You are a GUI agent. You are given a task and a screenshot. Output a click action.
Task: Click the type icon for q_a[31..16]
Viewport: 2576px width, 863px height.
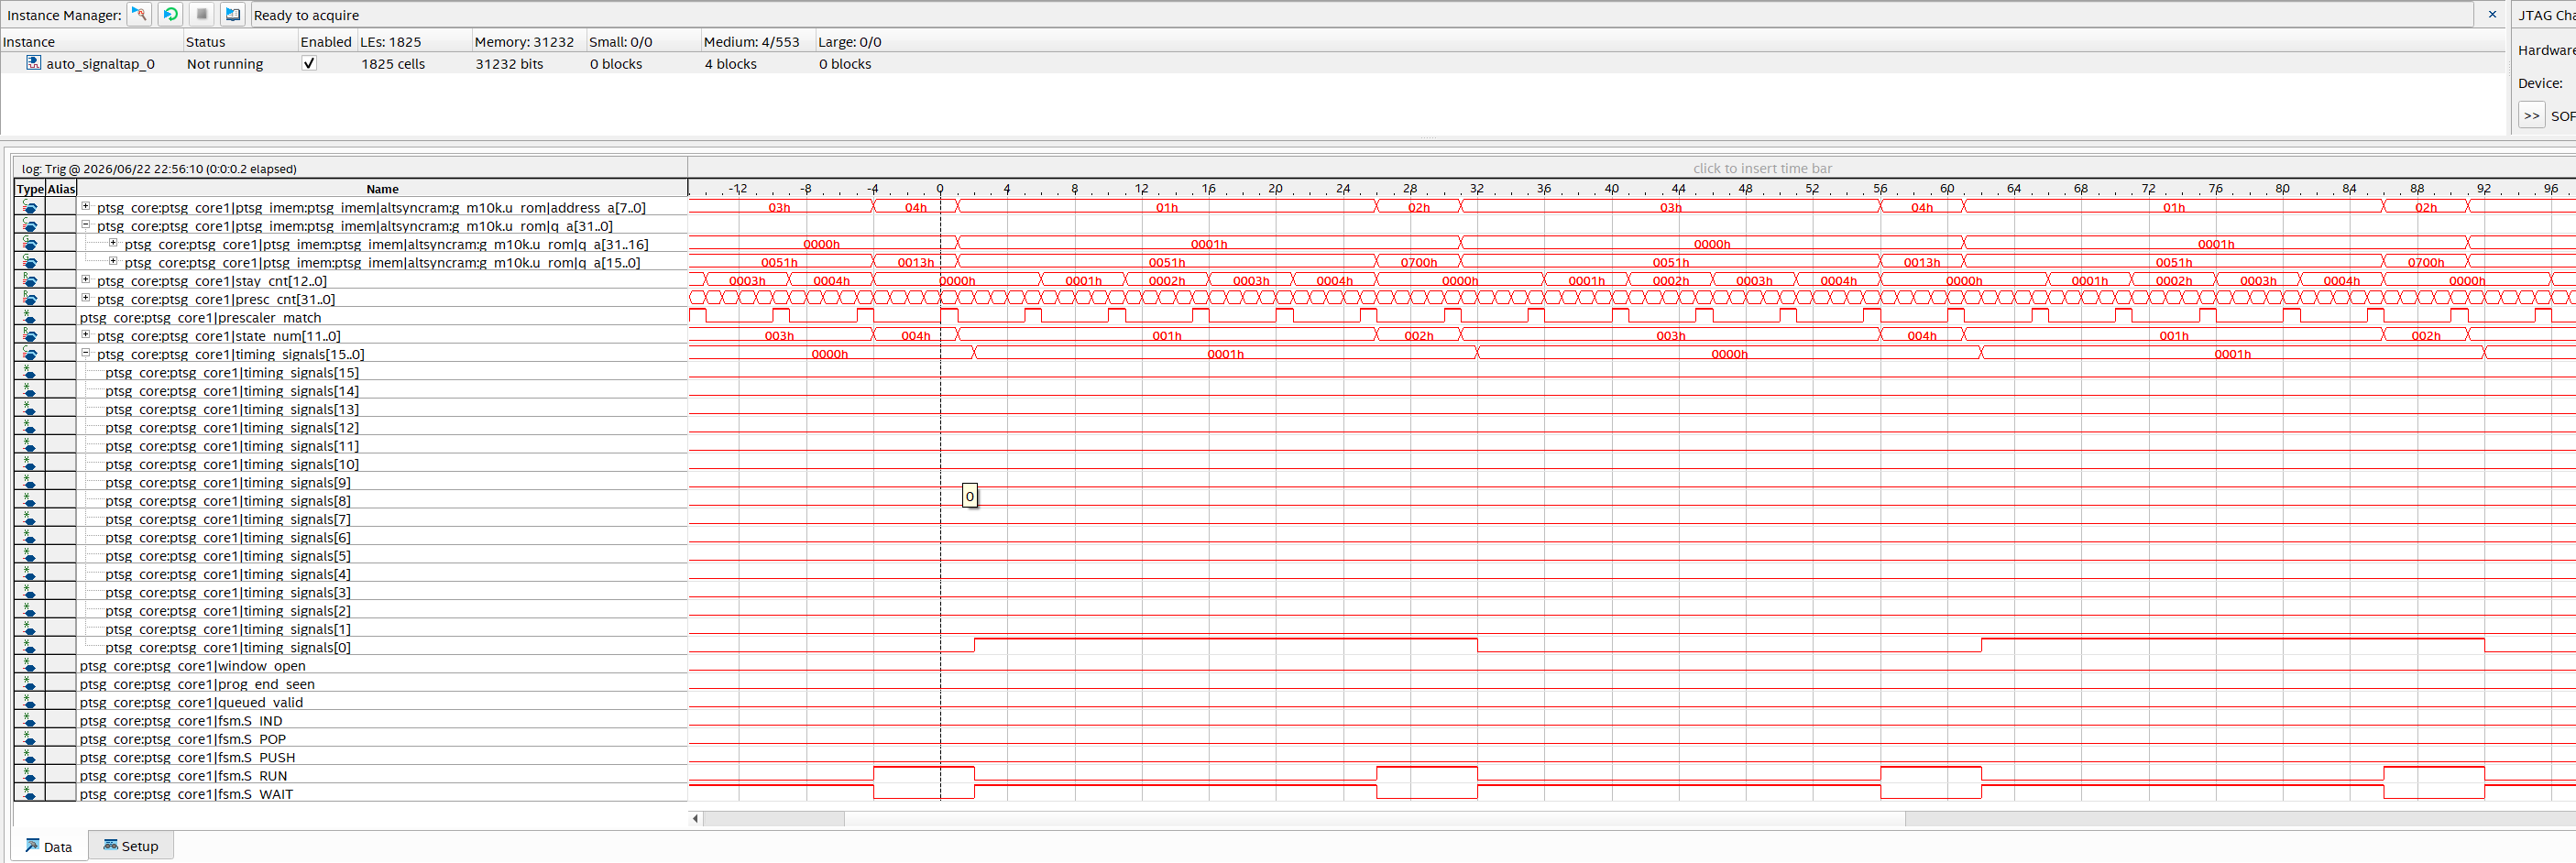click(30, 243)
